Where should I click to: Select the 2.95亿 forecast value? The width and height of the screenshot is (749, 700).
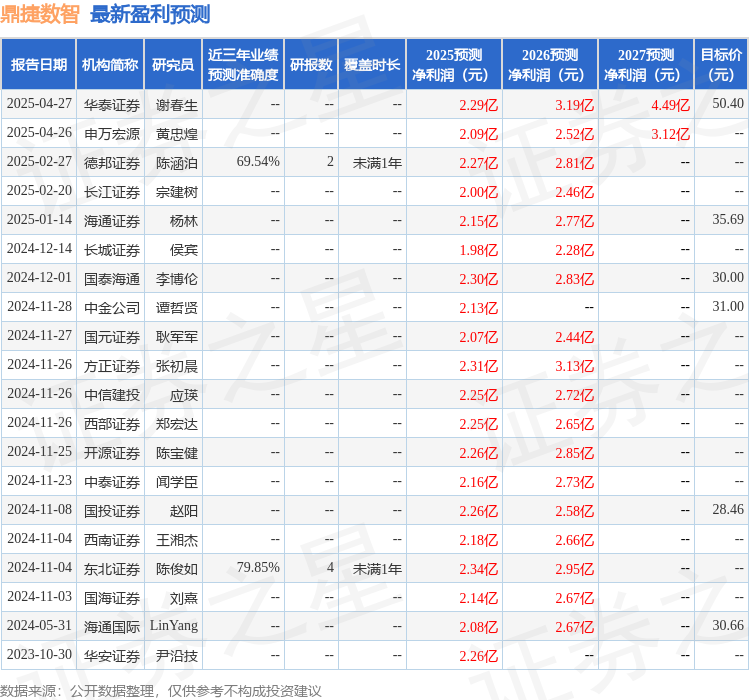[575, 570]
